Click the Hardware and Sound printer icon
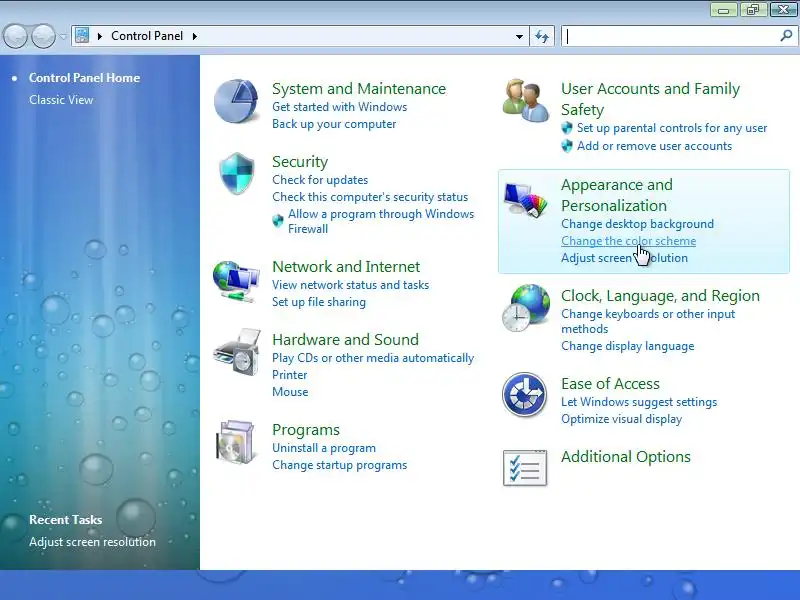 click(x=238, y=352)
